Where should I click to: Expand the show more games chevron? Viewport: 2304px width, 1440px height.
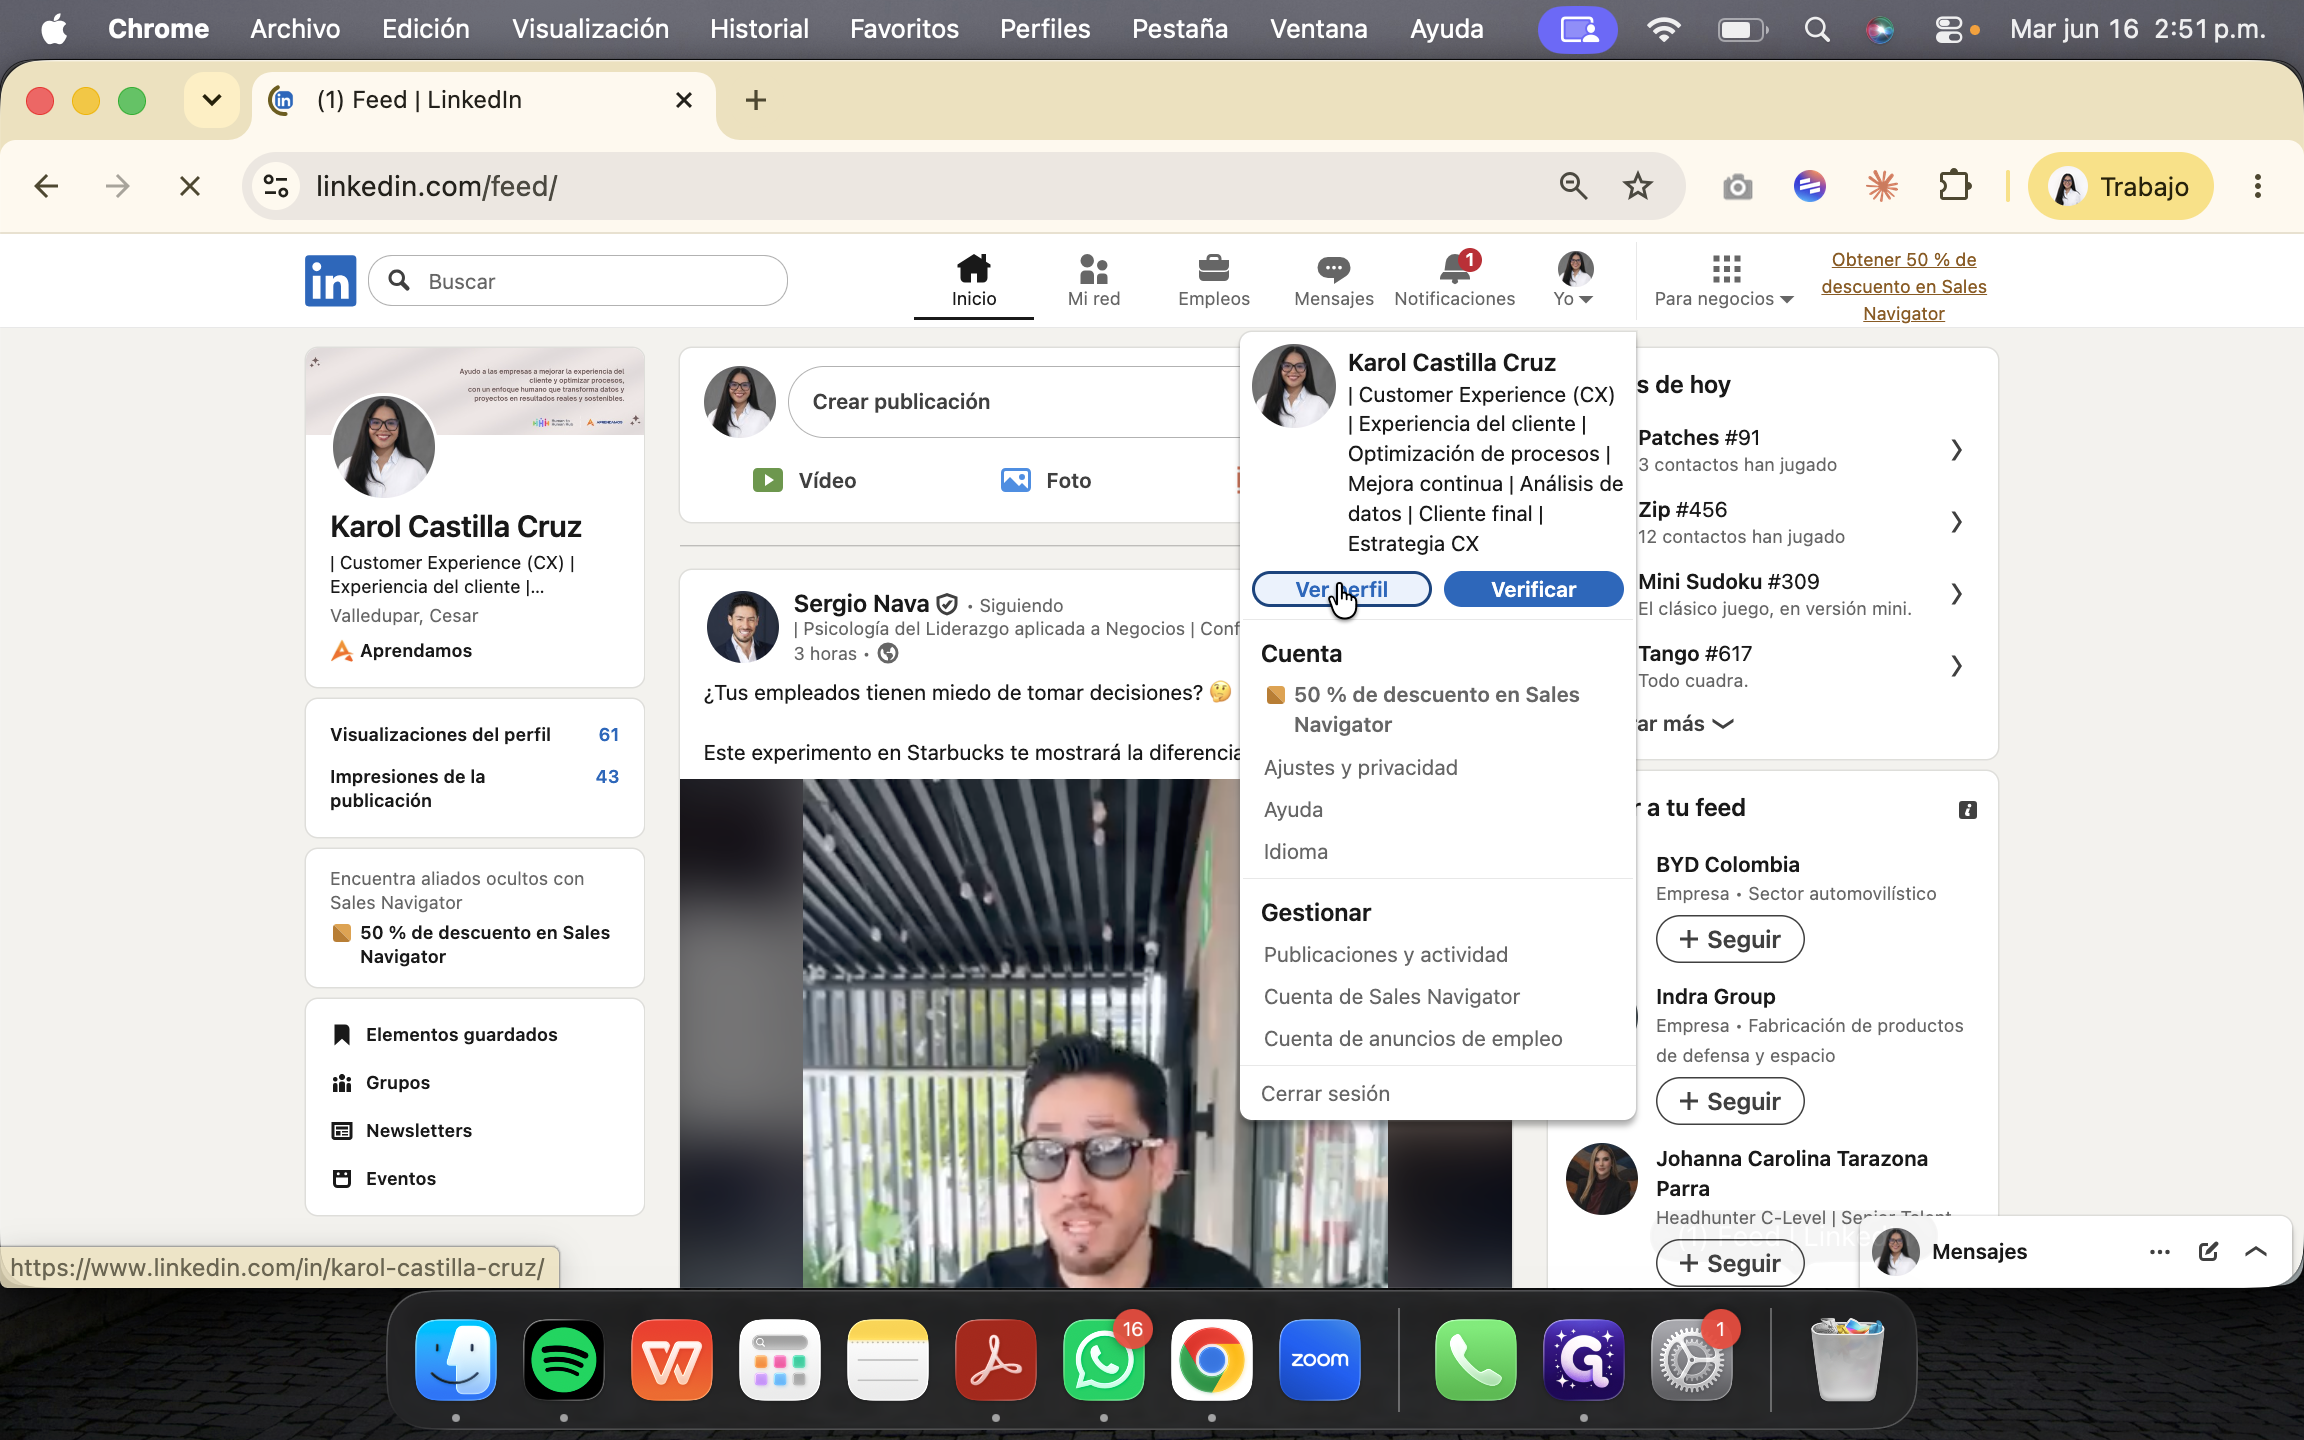(x=1723, y=724)
